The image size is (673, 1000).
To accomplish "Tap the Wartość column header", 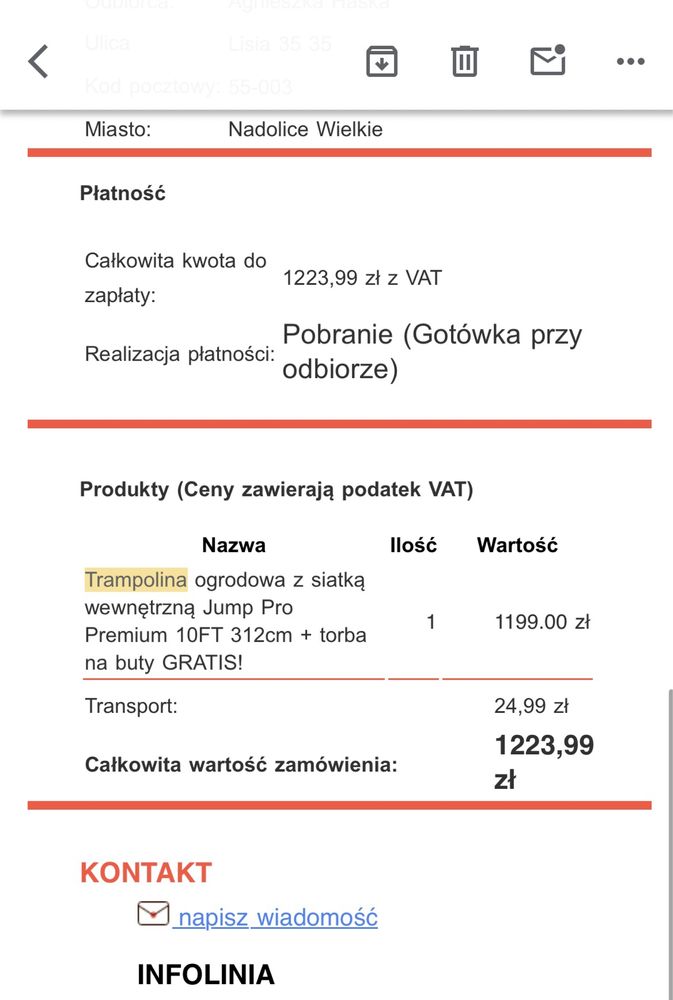I will coord(517,545).
